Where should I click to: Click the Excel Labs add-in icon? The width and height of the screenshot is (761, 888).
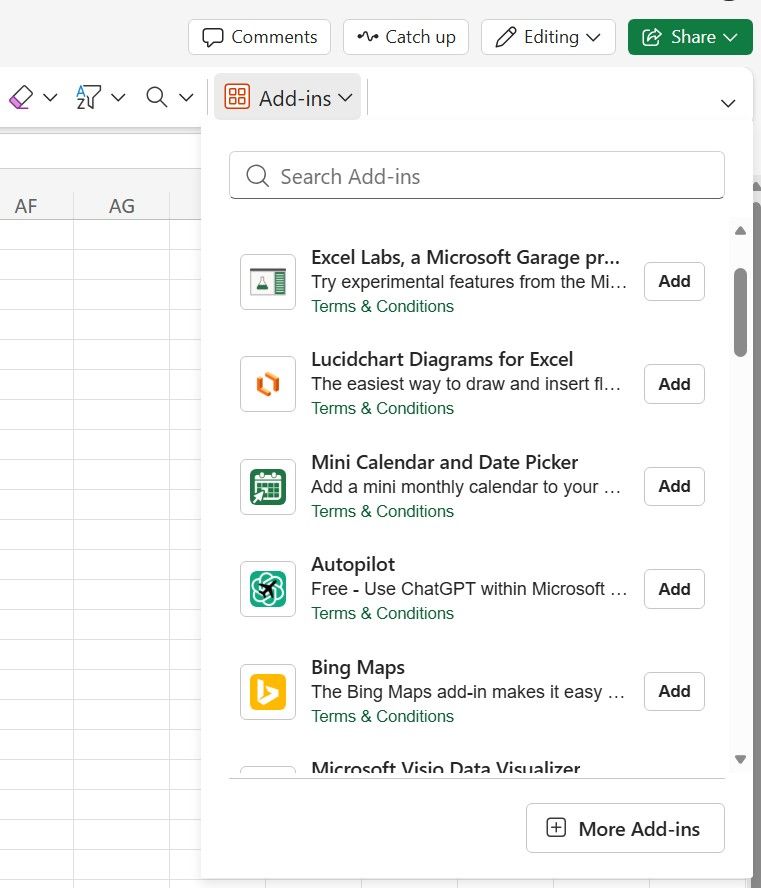click(x=268, y=282)
